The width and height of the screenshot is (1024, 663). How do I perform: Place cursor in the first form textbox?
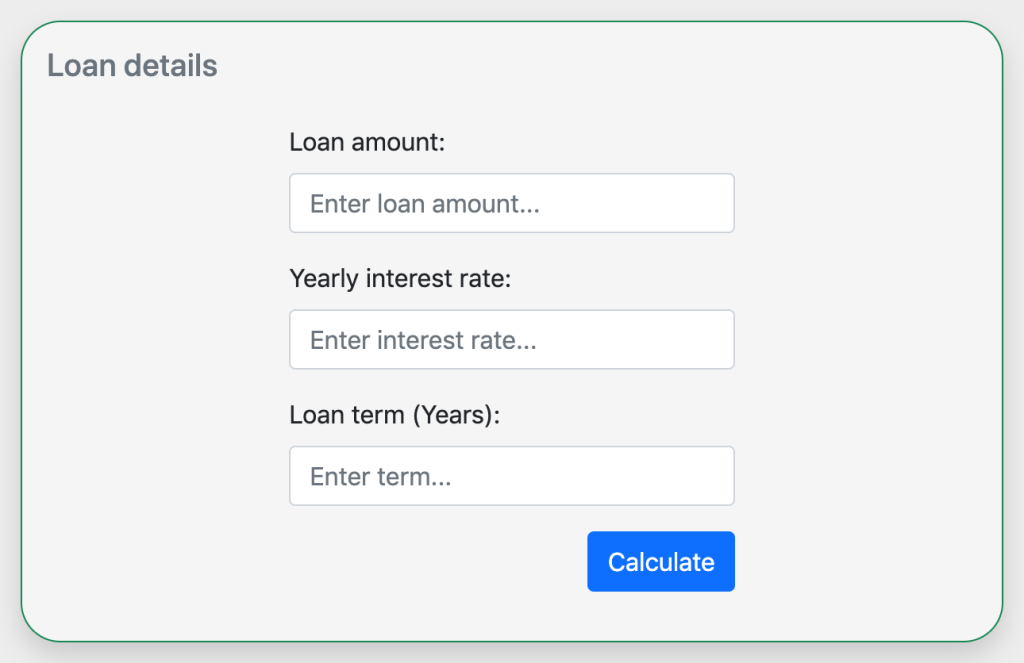[511, 203]
